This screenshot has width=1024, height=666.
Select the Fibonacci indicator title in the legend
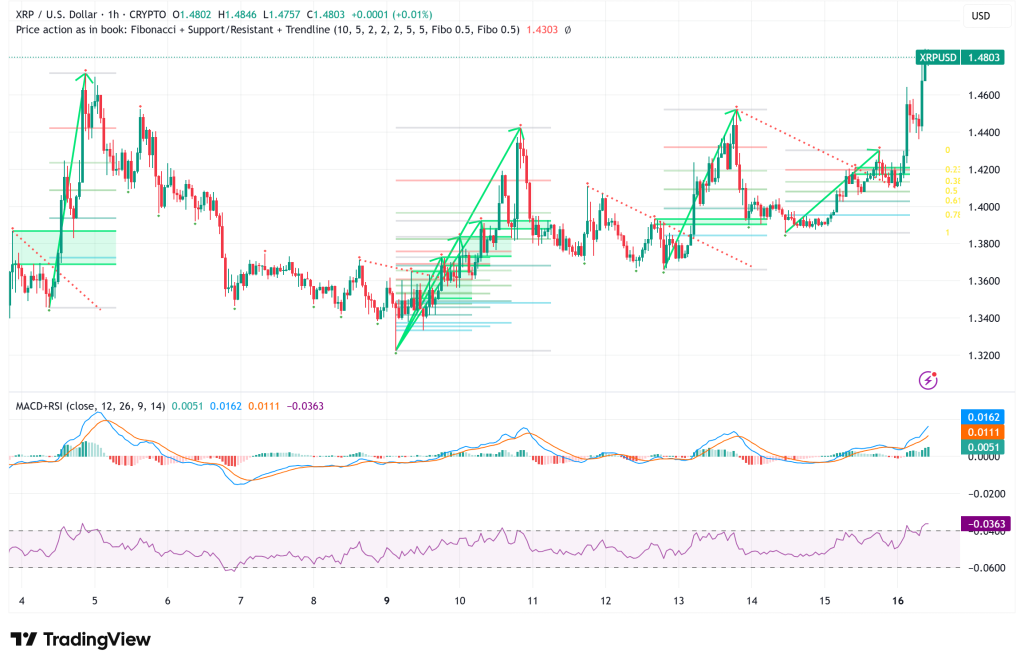click(152, 31)
